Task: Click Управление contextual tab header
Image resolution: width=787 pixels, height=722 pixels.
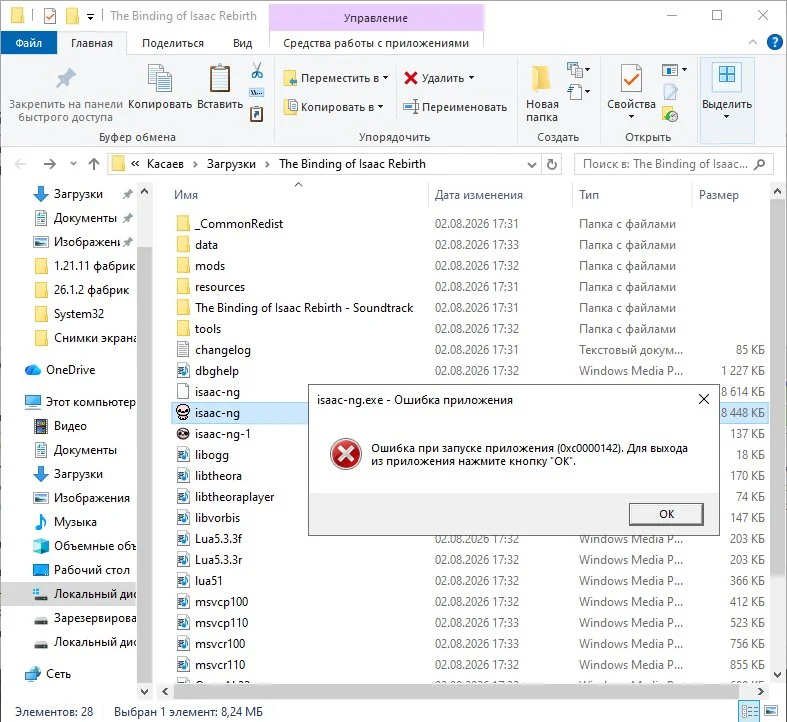Action: pyautogui.click(x=376, y=18)
